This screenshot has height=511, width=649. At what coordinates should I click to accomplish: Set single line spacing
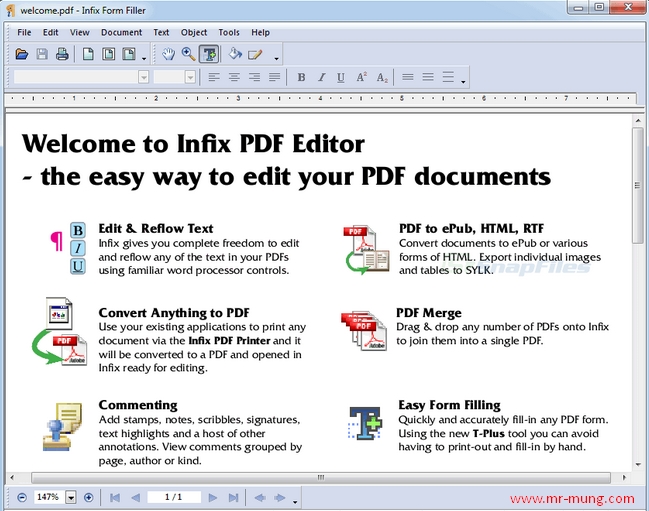tap(408, 77)
